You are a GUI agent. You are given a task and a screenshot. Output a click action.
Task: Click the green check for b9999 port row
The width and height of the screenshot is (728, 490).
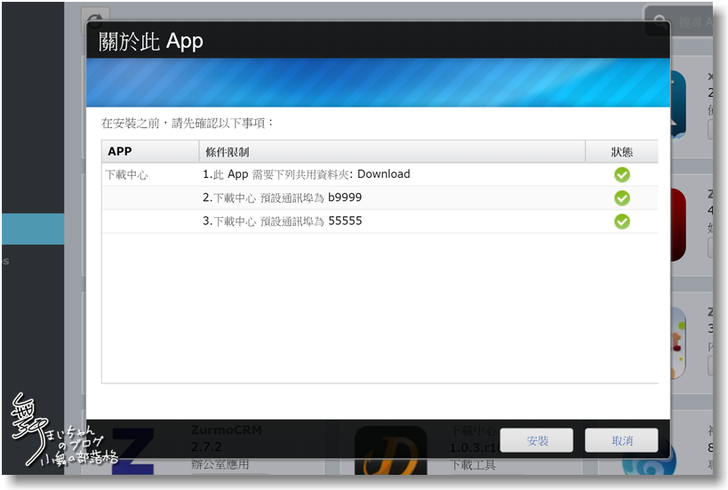[x=622, y=198]
